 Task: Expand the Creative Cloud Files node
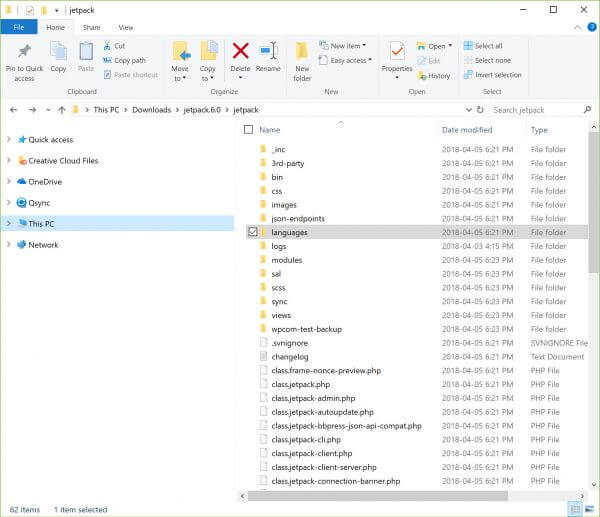(9, 161)
